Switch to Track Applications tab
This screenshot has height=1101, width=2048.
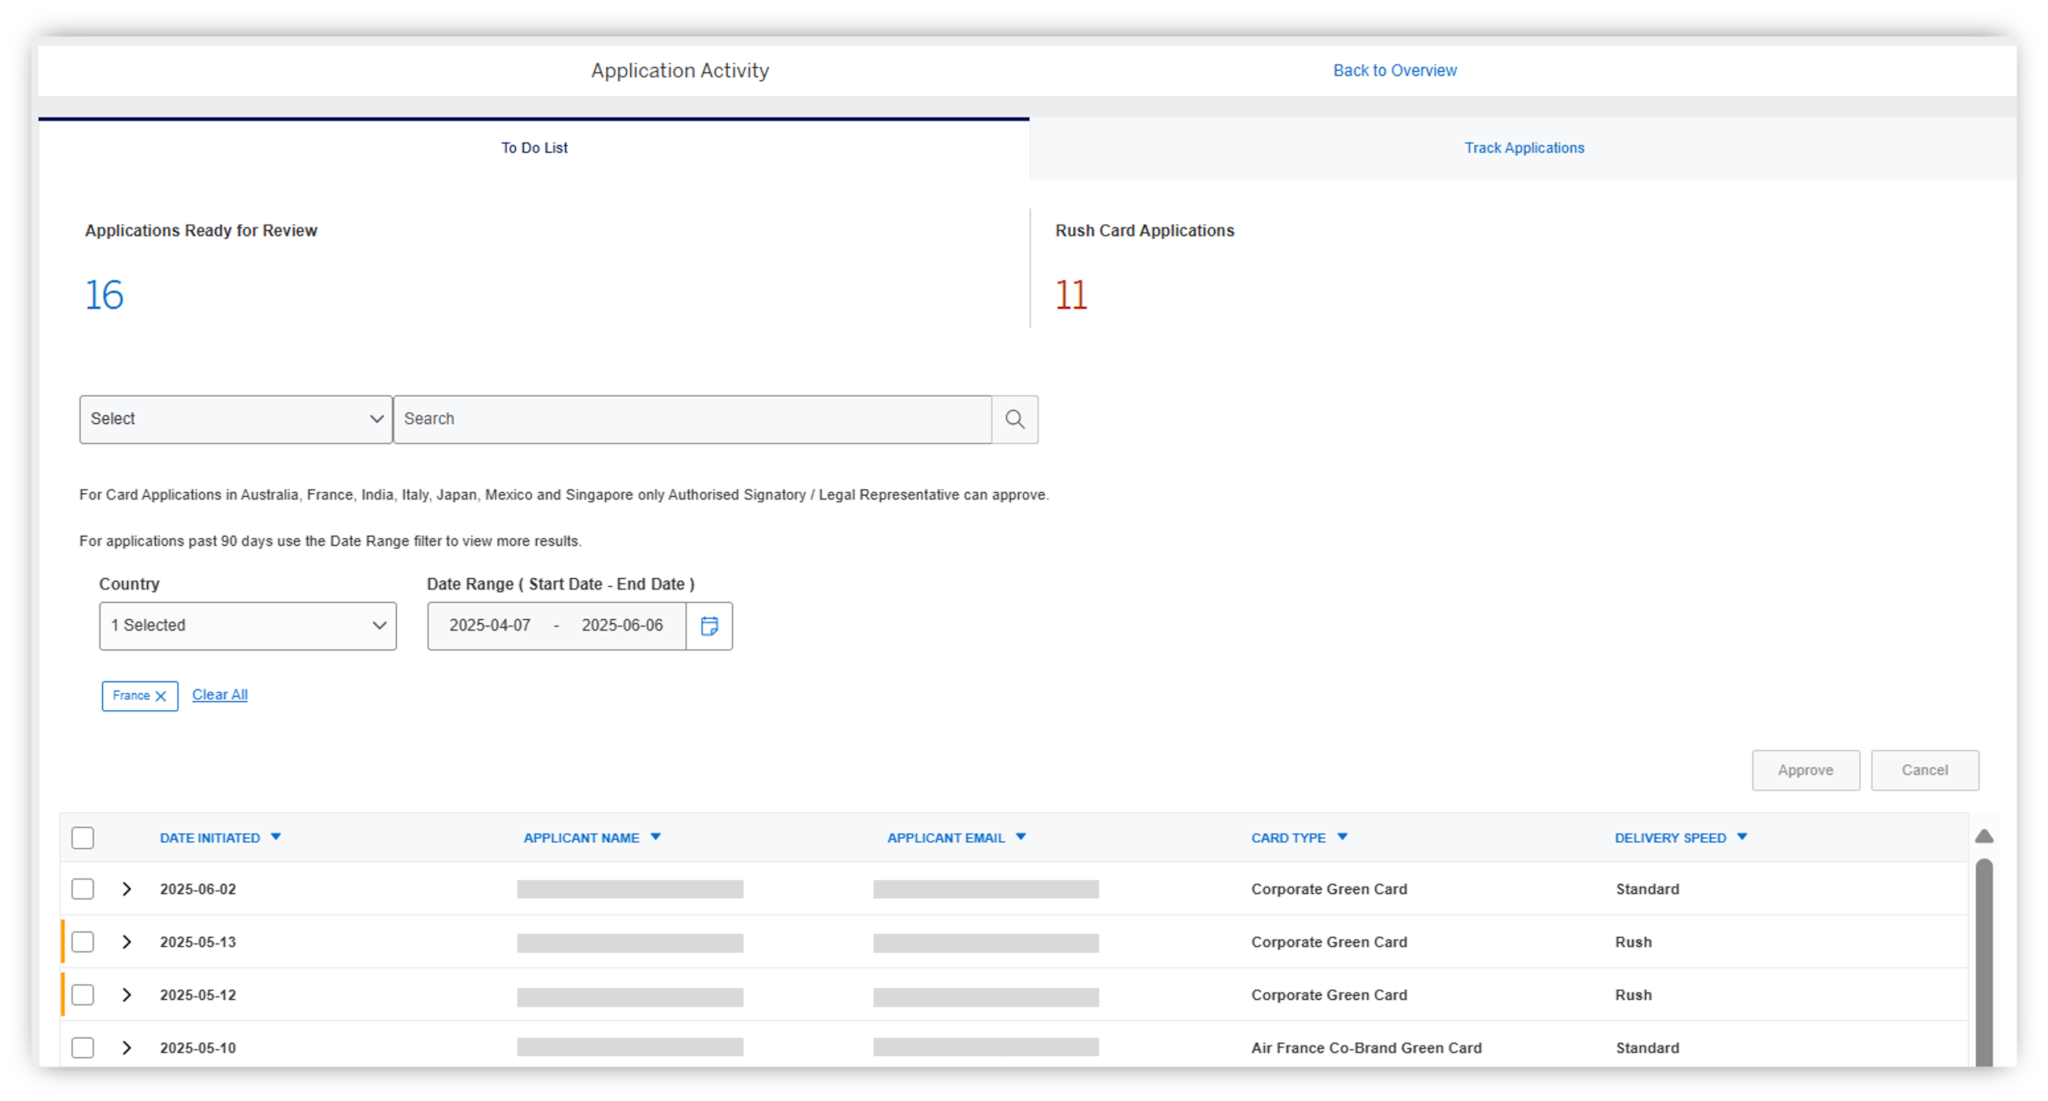pyautogui.click(x=1523, y=148)
